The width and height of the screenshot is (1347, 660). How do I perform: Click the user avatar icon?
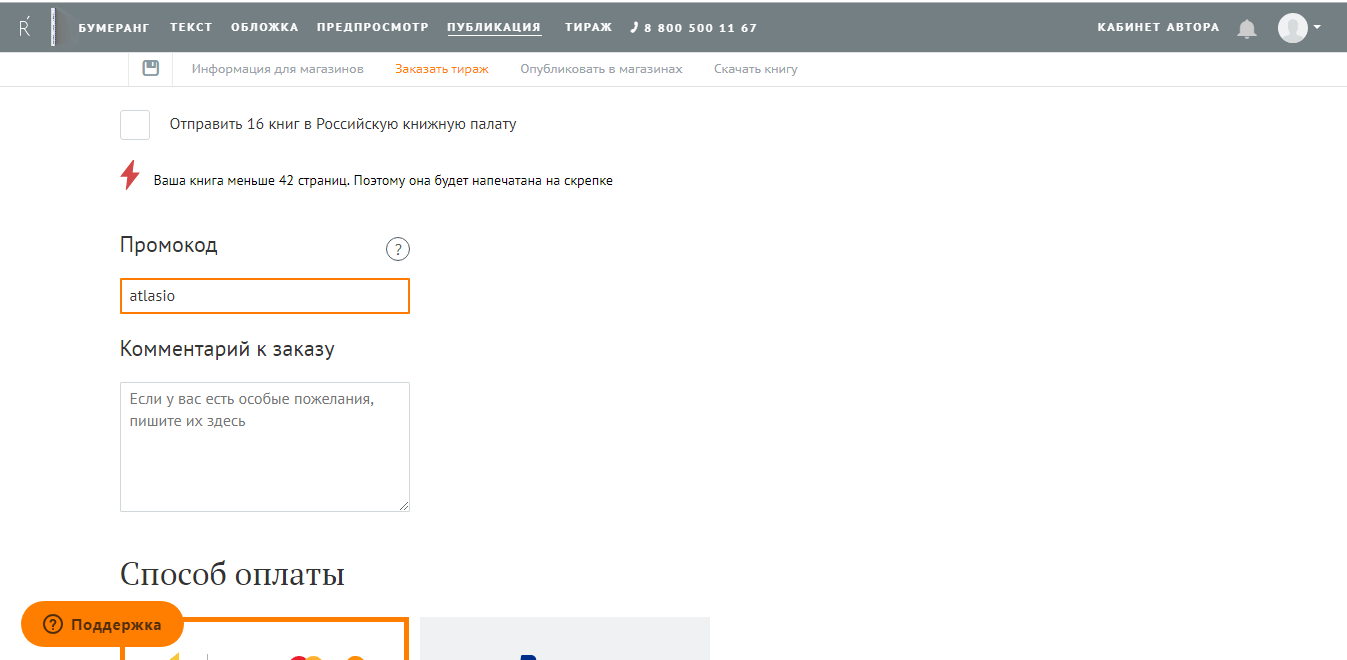click(x=1292, y=28)
